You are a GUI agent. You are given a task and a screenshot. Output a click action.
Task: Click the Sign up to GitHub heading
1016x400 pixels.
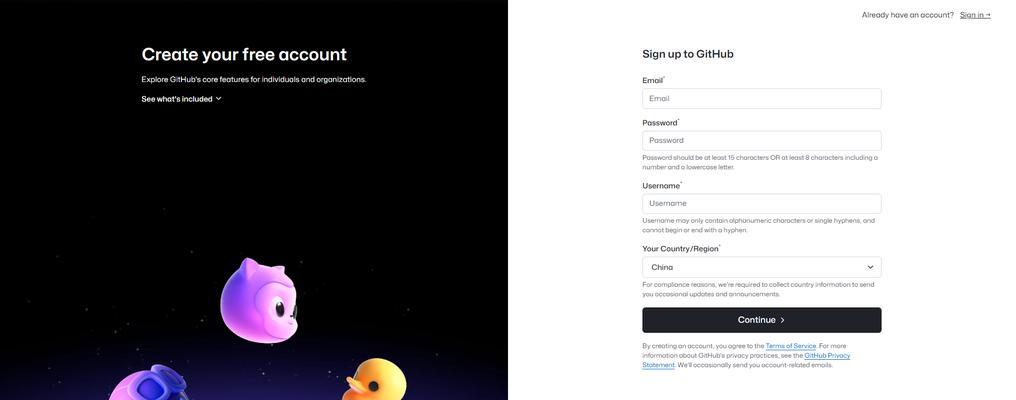click(687, 54)
